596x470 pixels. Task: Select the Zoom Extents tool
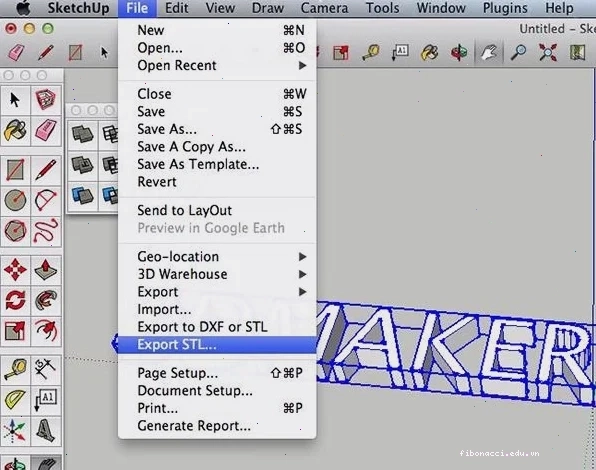click(548, 52)
